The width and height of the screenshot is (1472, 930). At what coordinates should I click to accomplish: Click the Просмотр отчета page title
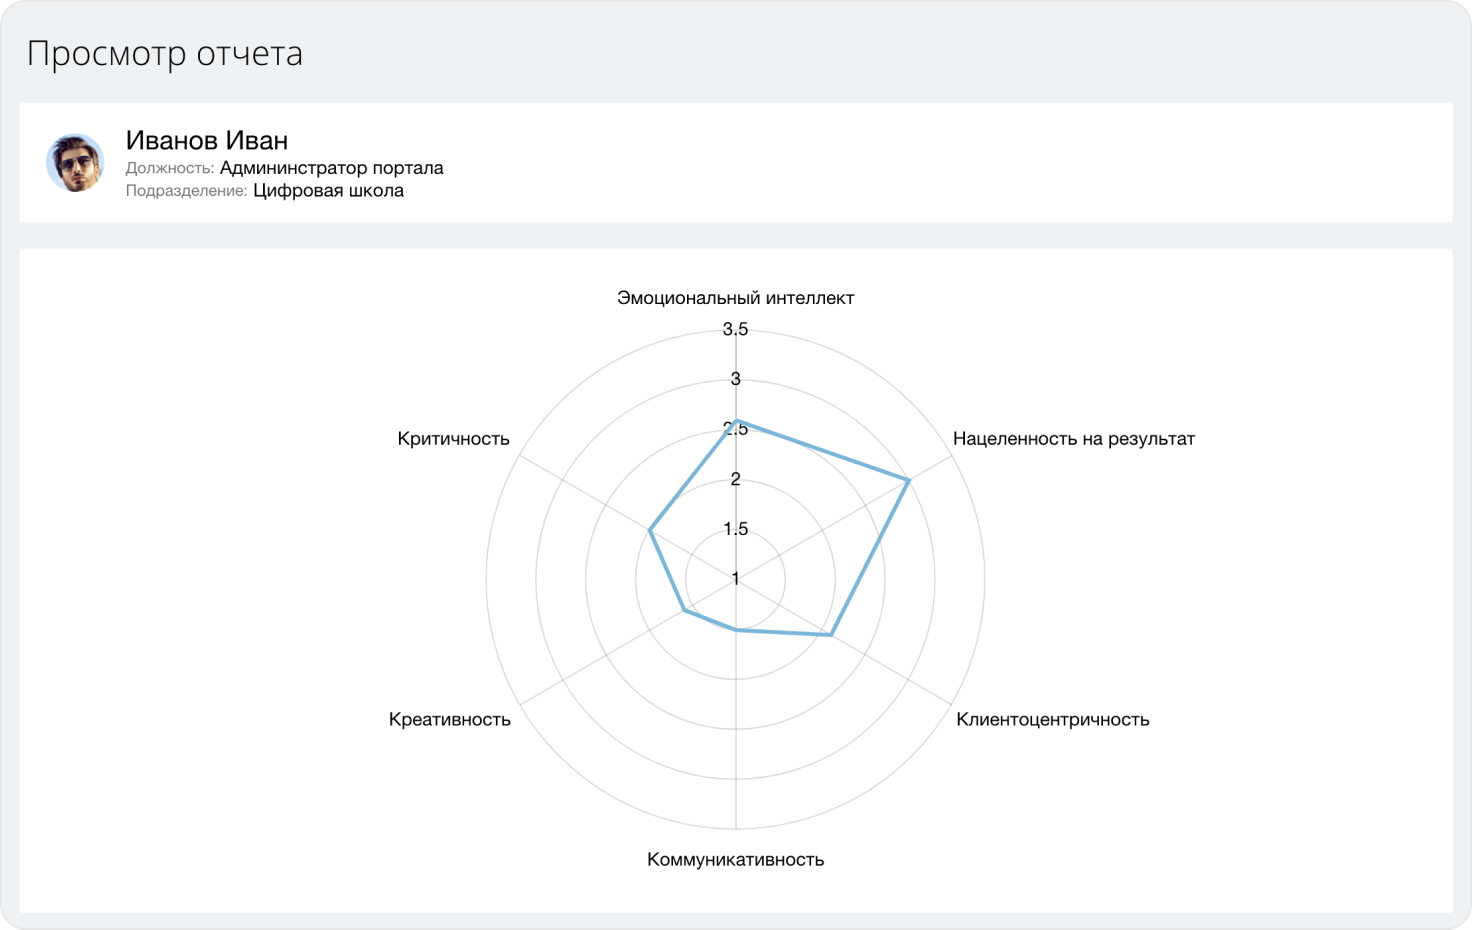click(165, 54)
